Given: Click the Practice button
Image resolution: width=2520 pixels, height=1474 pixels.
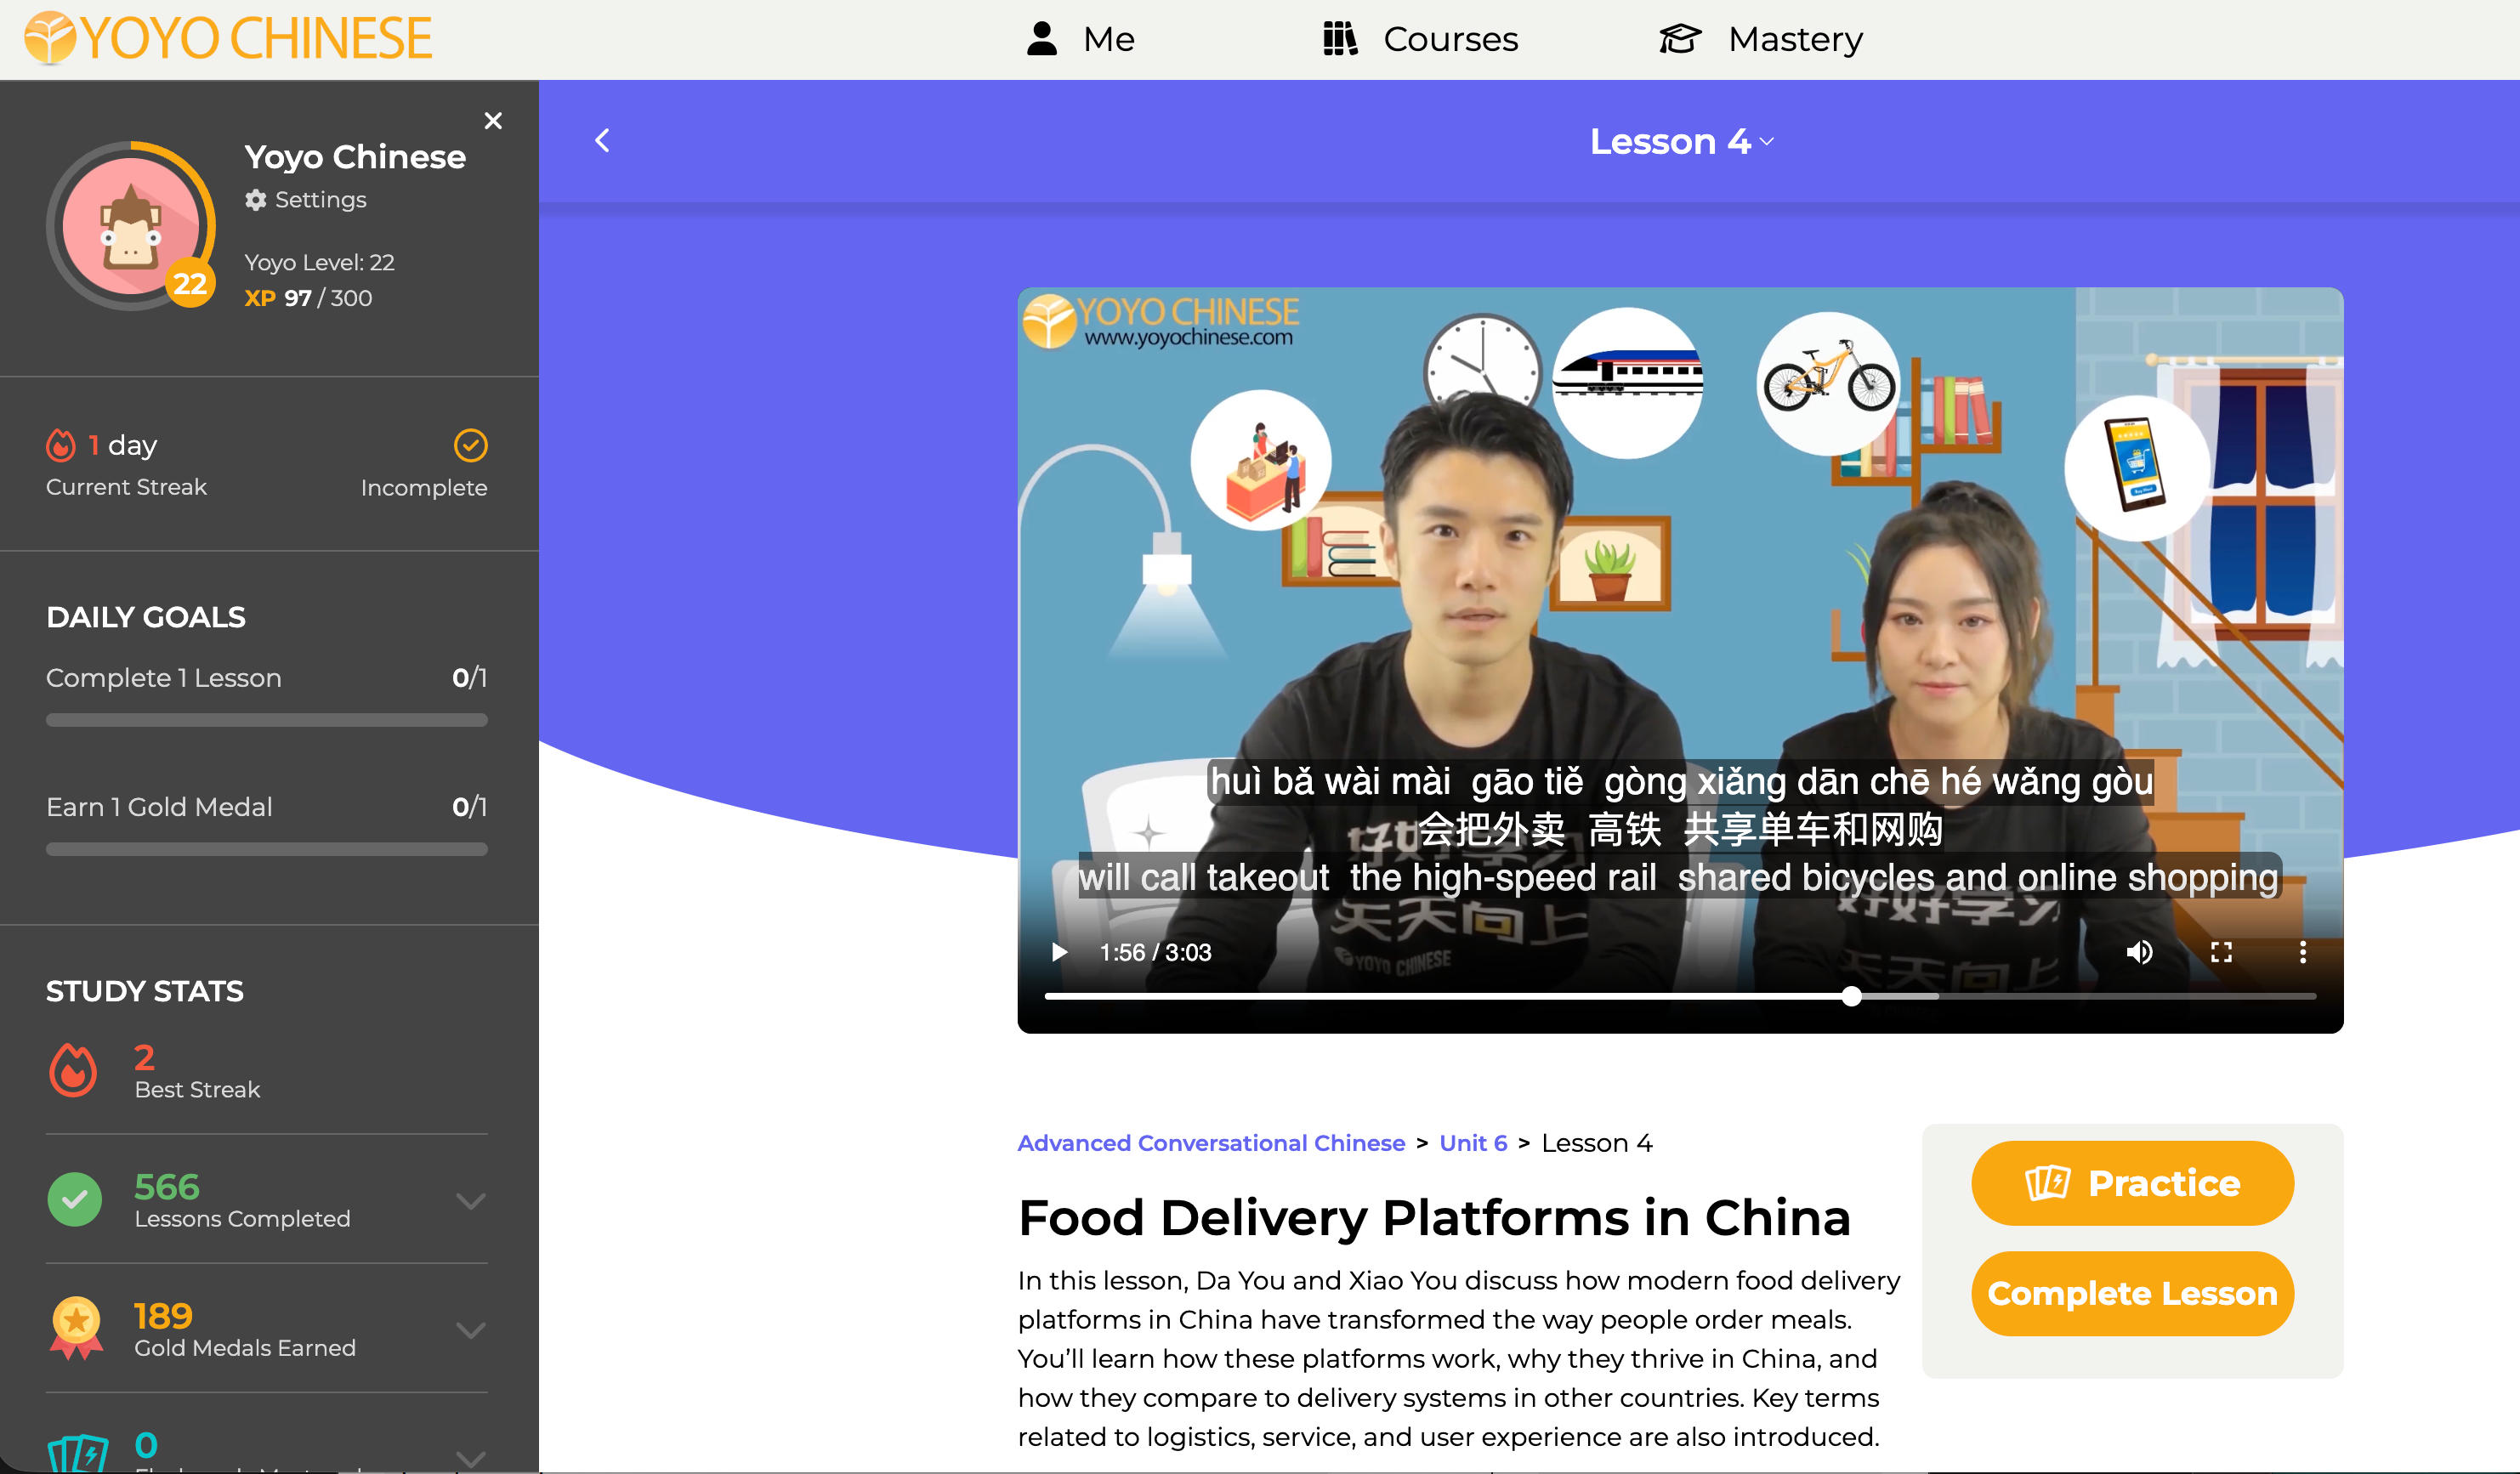Looking at the screenshot, I should (x=2132, y=1183).
